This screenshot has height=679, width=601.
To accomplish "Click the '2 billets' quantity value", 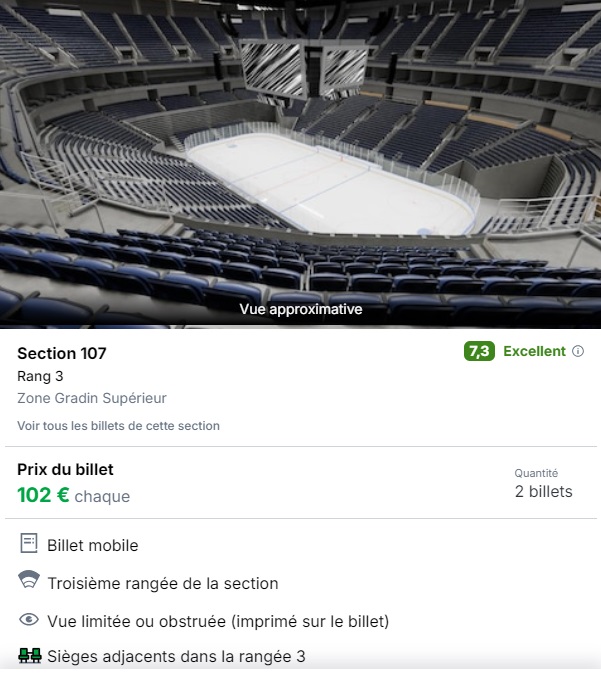I will (543, 491).
